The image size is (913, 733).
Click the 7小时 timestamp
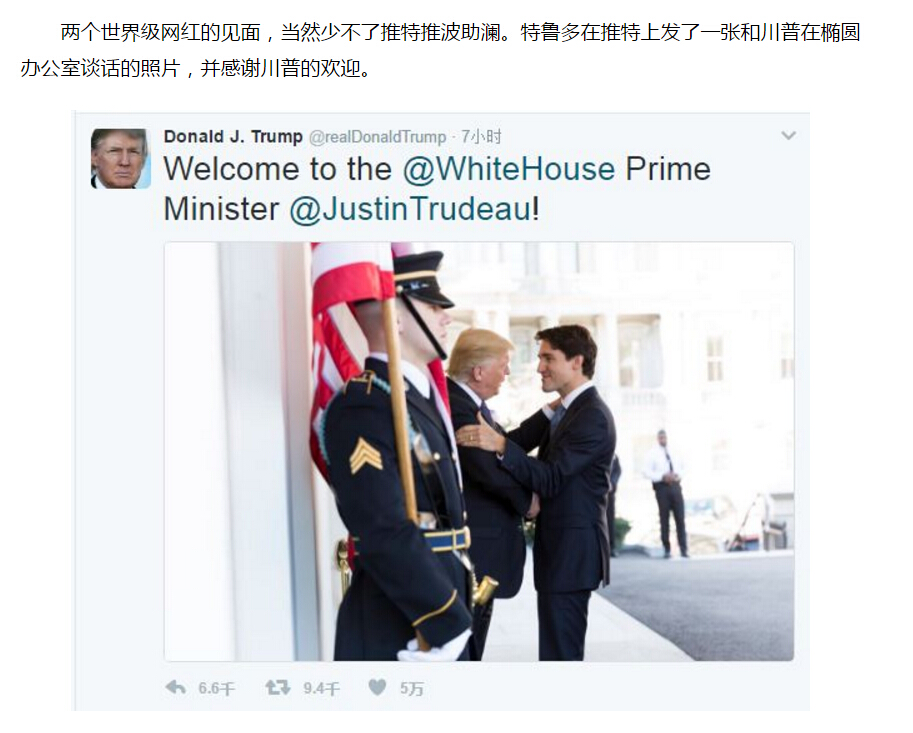coord(481,137)
